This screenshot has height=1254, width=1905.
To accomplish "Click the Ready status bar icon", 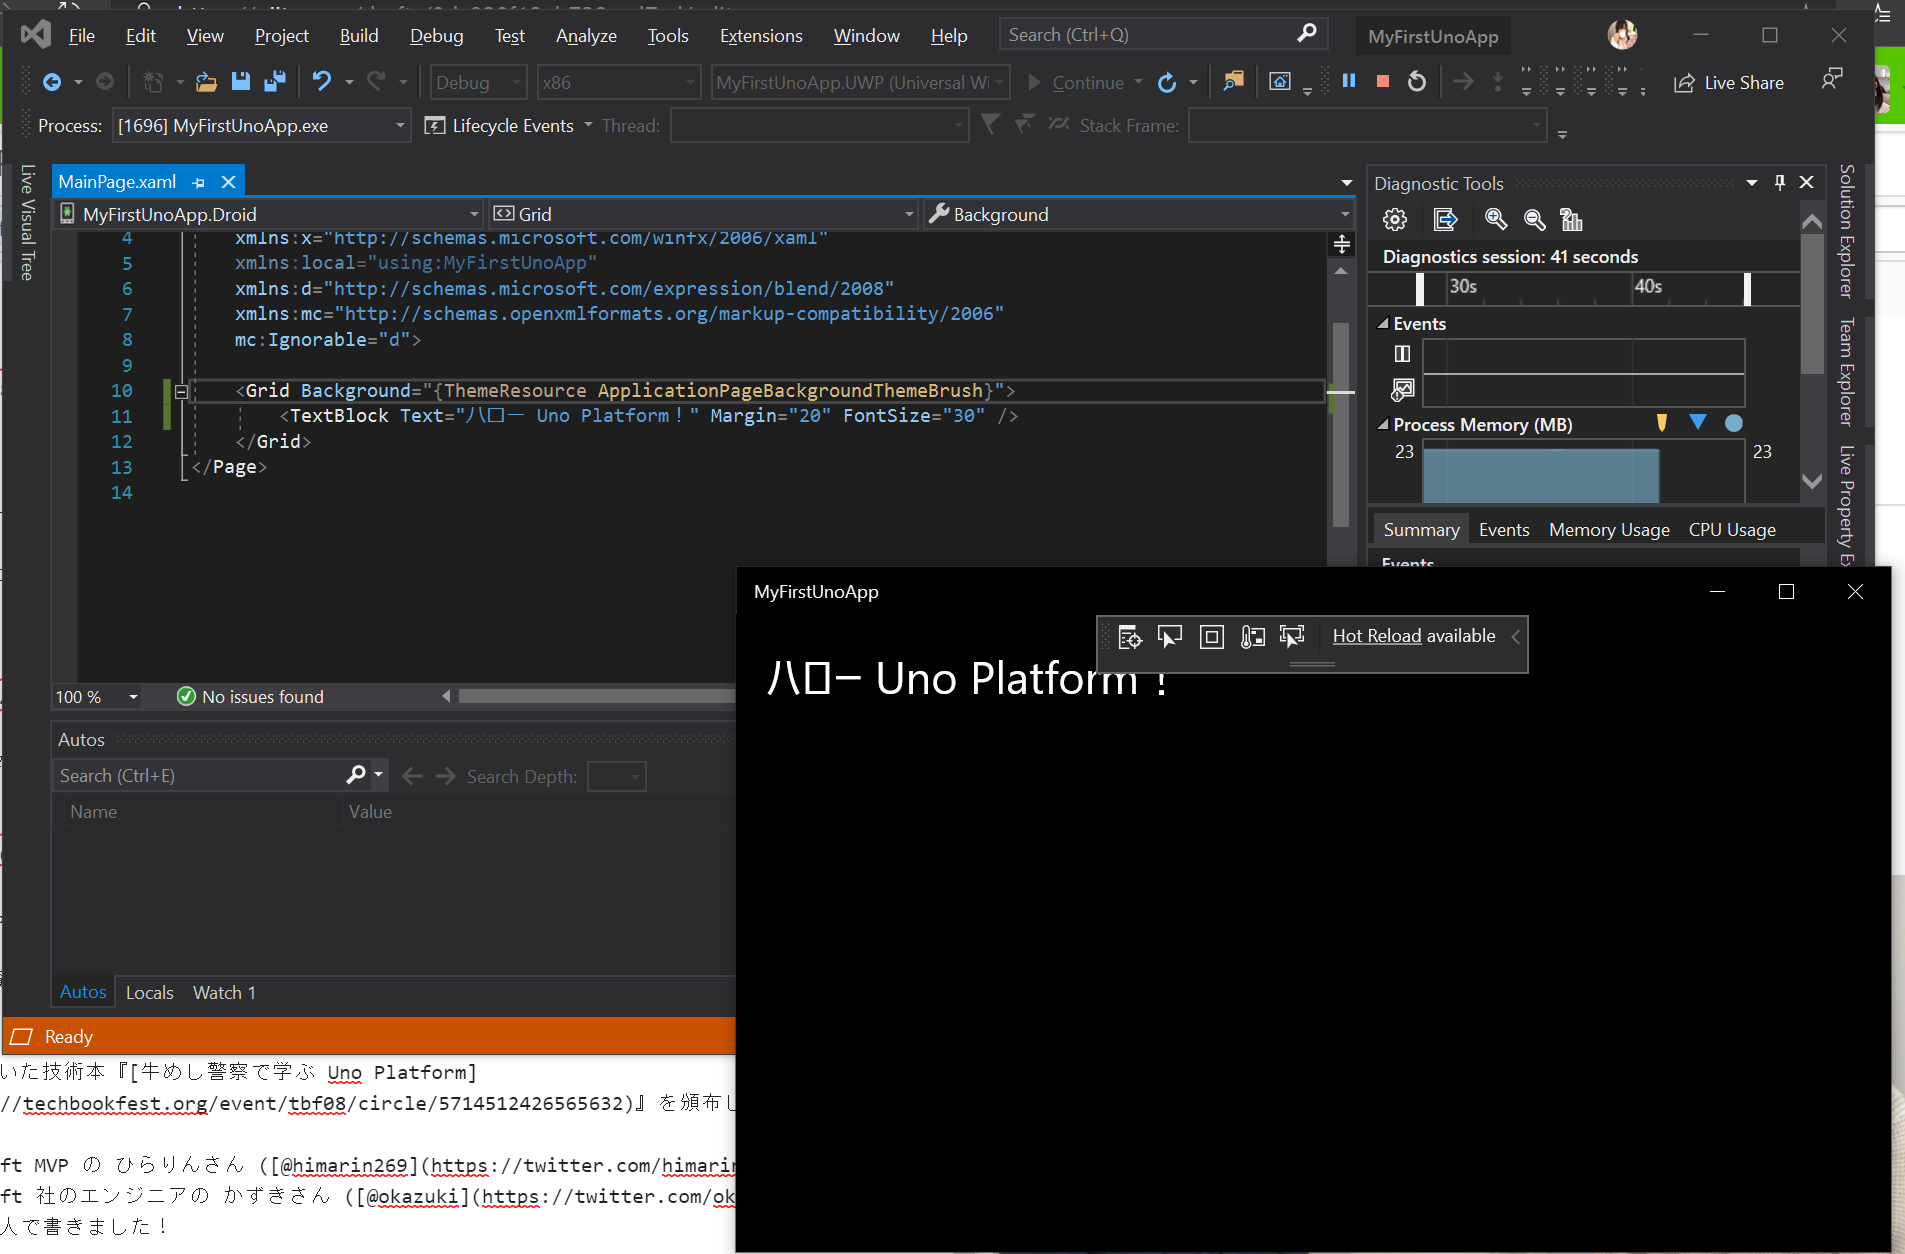I will coord(22,1037).
